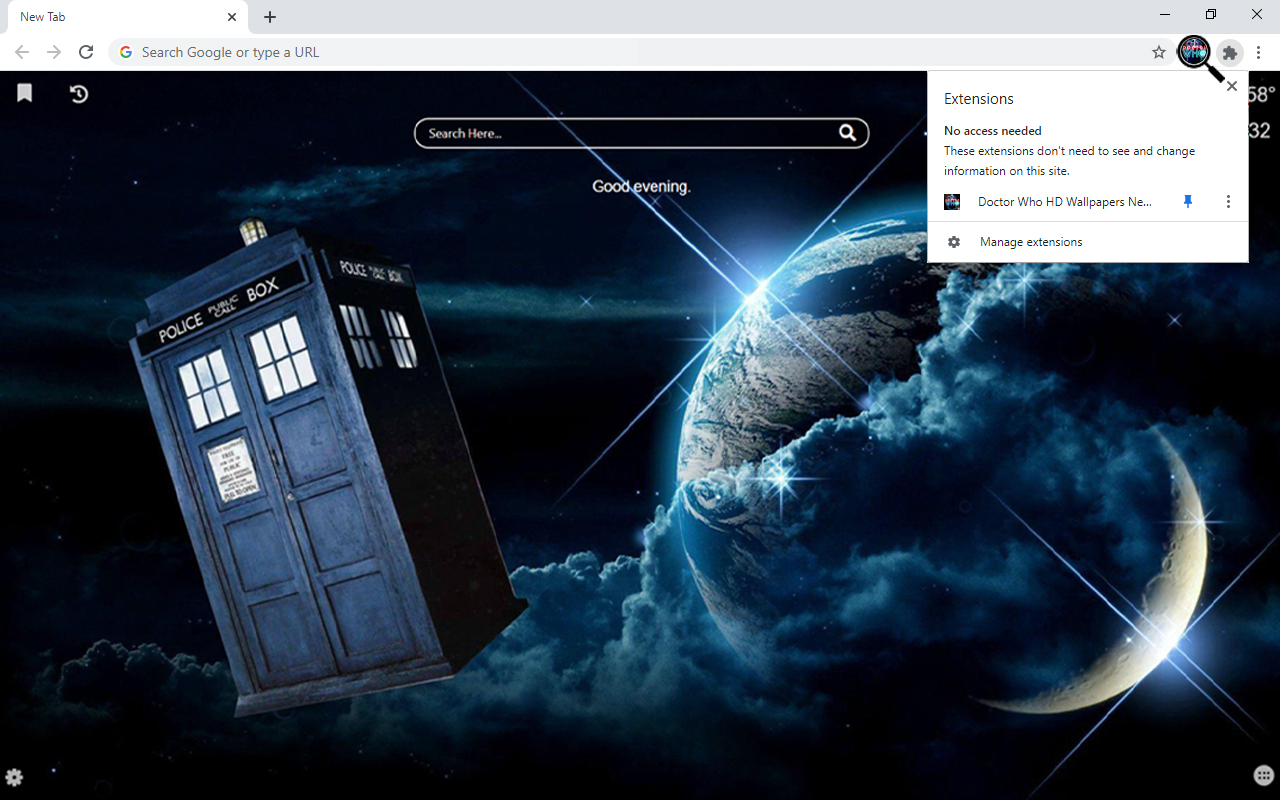The width and height of the screenshot is (1280, 800).
Task: Click the magnifying glass in the Search Here bar
Action: 847,132
